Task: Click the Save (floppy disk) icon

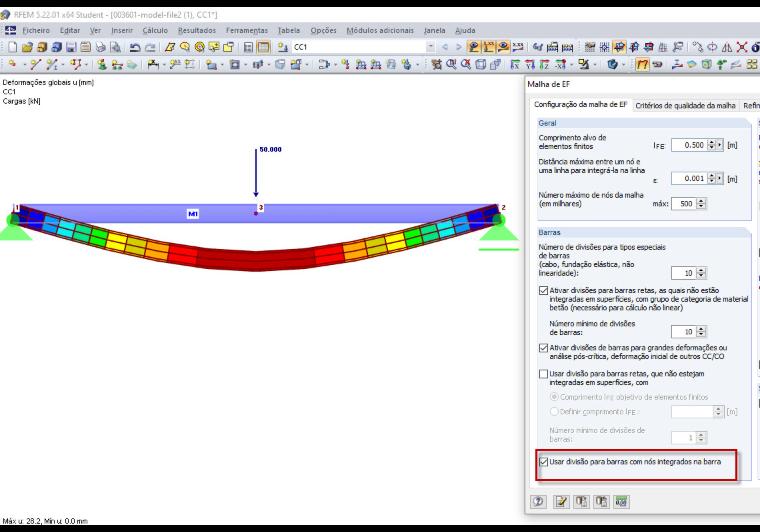Action: click(71, 47)
